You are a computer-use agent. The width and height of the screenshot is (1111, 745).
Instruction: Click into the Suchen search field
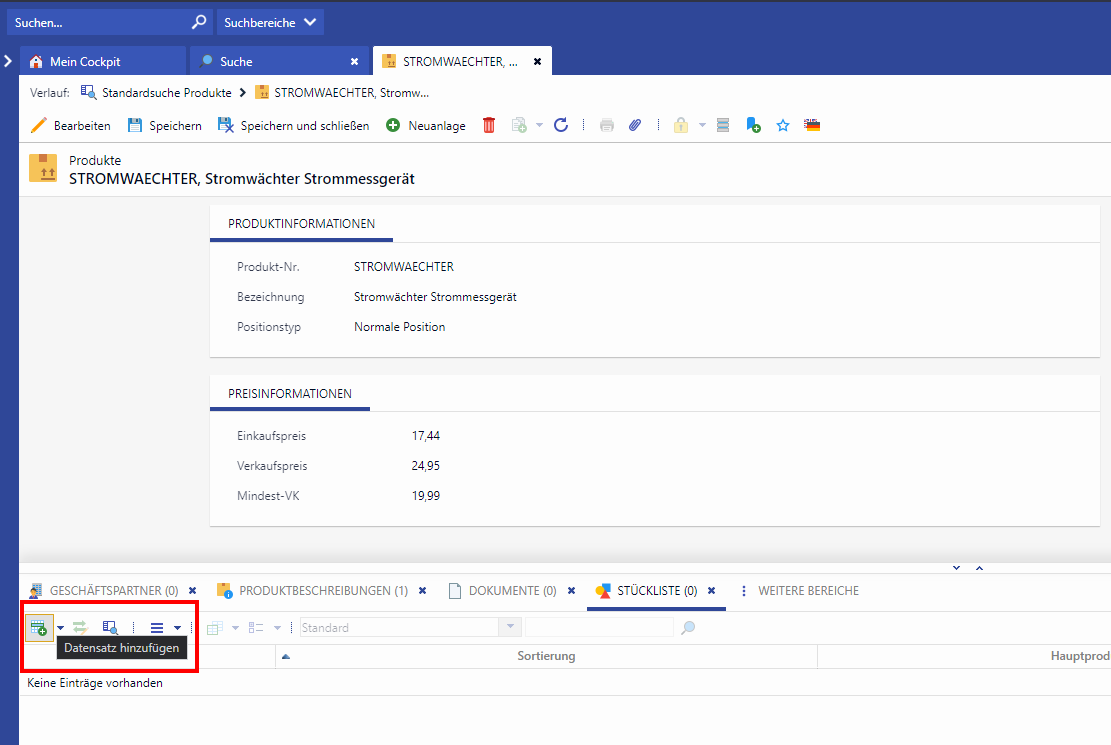(x=98, y=21)
